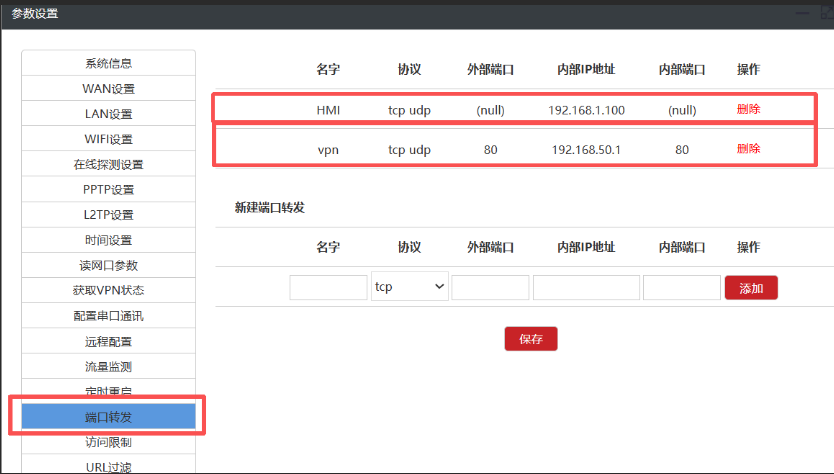Select WAN设置 in the sidebar

[108, 88]
